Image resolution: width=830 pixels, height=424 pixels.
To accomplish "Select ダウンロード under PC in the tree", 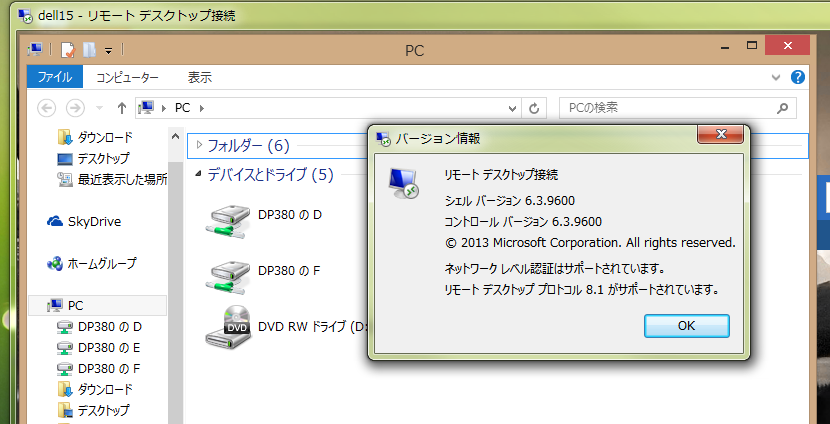I will [x=95, y=390].
